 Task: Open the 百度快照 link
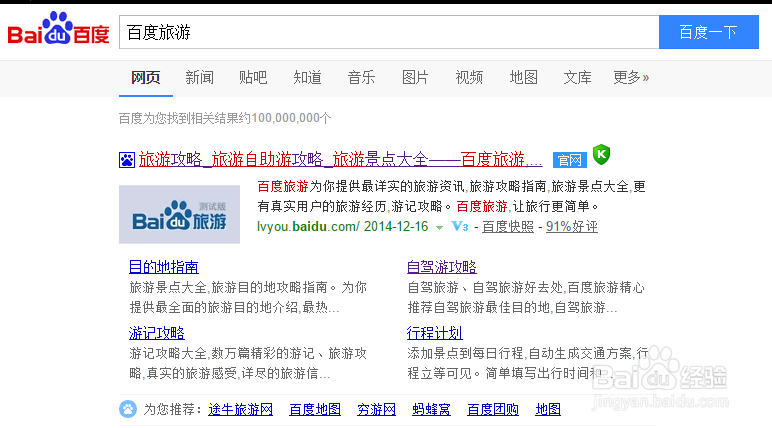tap(508, 227)
